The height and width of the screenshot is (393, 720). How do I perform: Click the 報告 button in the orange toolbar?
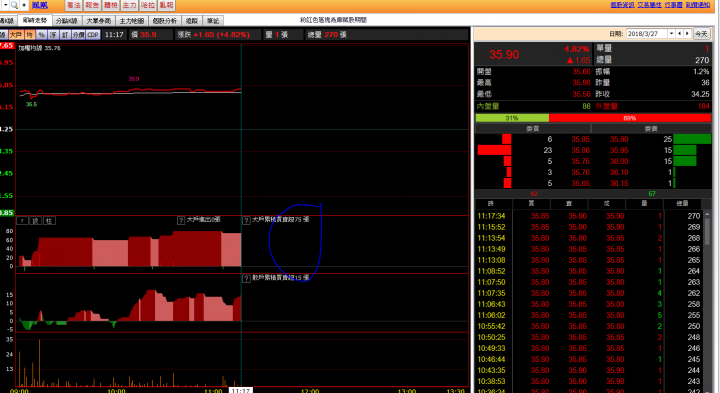[x=92, y=5]
